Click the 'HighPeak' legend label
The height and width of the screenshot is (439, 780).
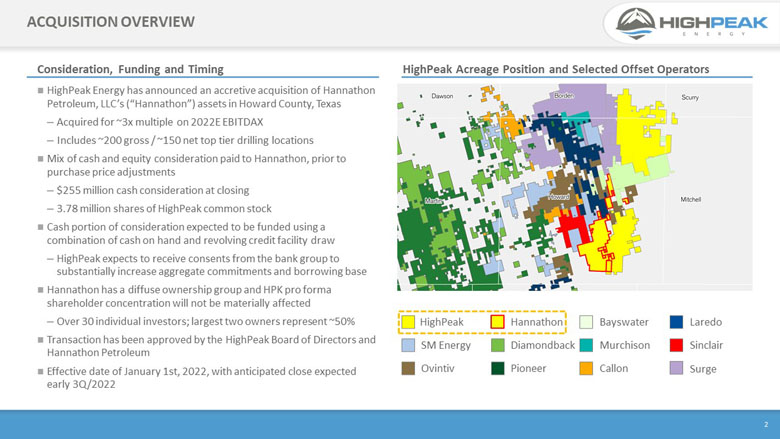[441, 322]
